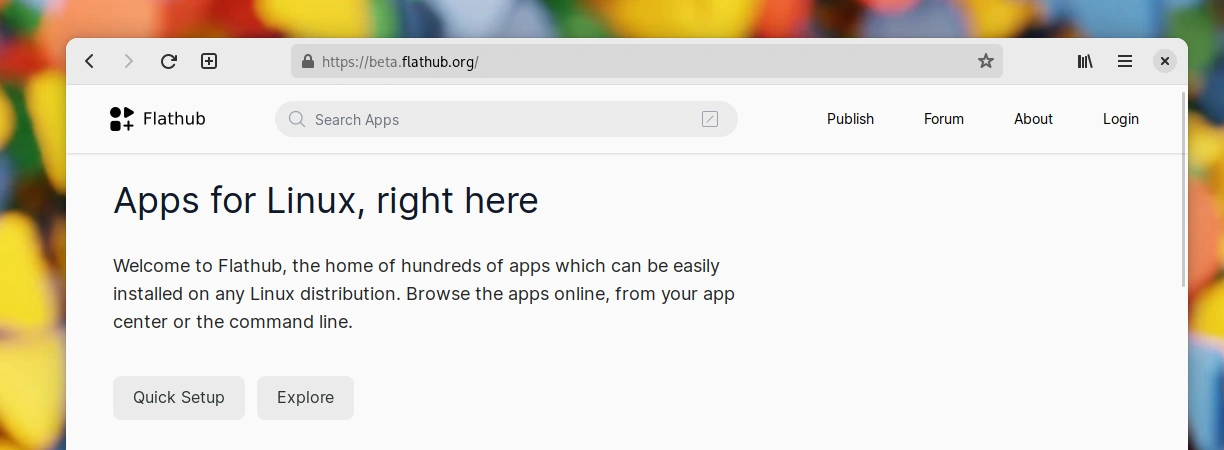The width and height of the screenshot is (1224, 450).
Task: Click the padlock site security icon
Action: [308, 61]
